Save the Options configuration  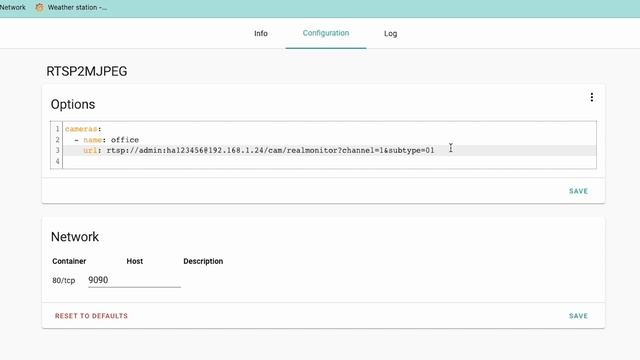click(x=578, y=191)
